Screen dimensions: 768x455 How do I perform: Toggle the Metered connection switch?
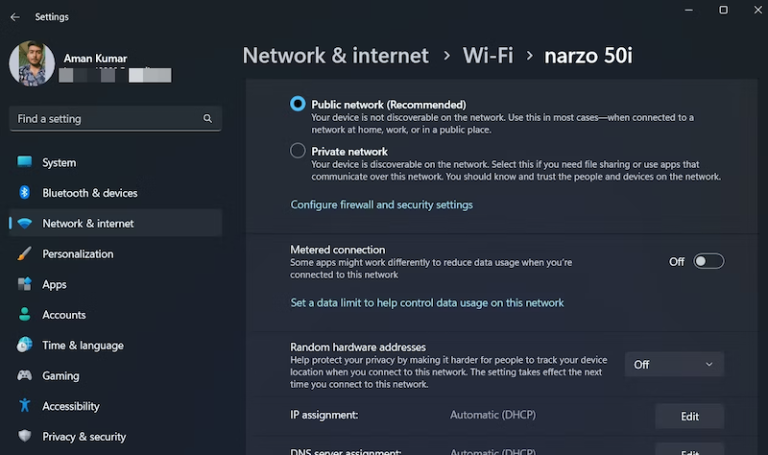708,261
